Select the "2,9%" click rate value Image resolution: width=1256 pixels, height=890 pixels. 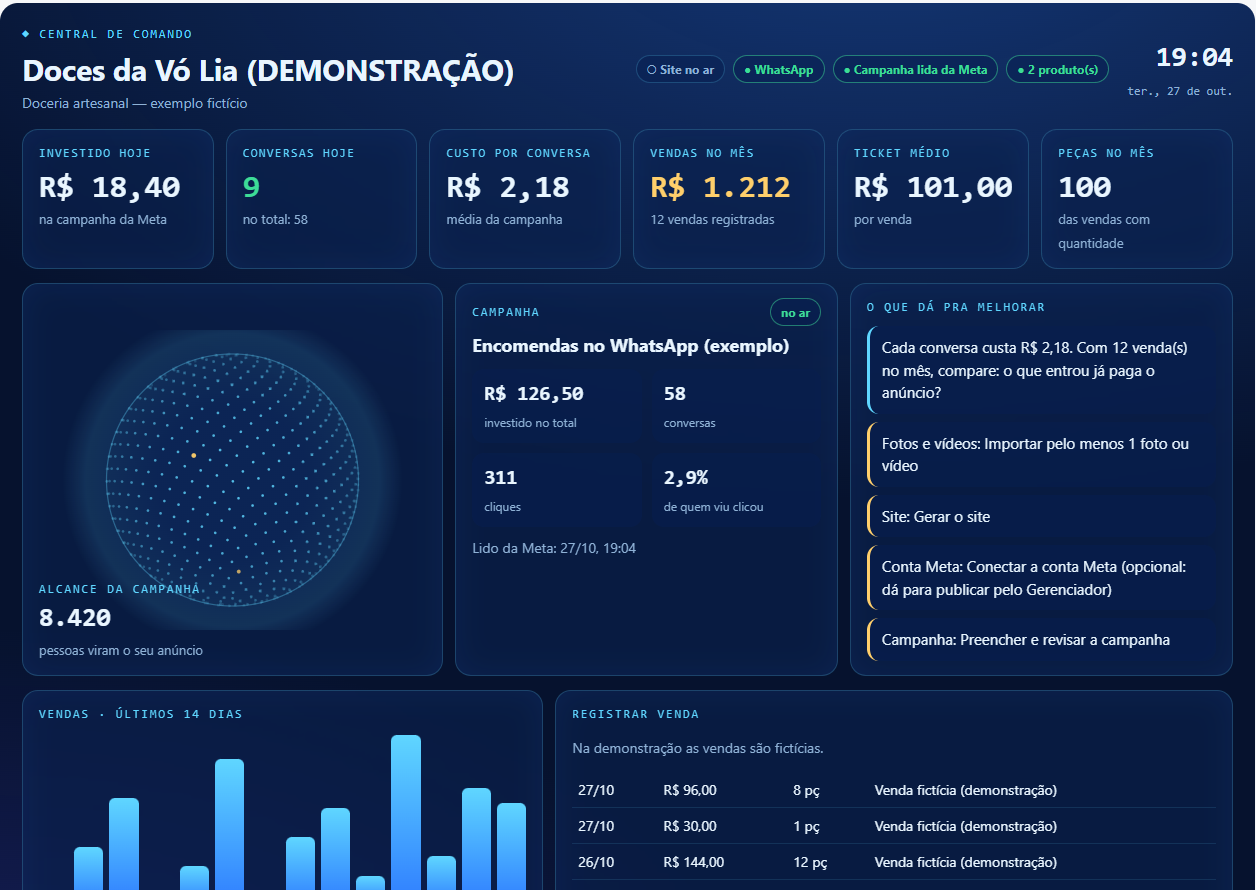pos(686,478)
